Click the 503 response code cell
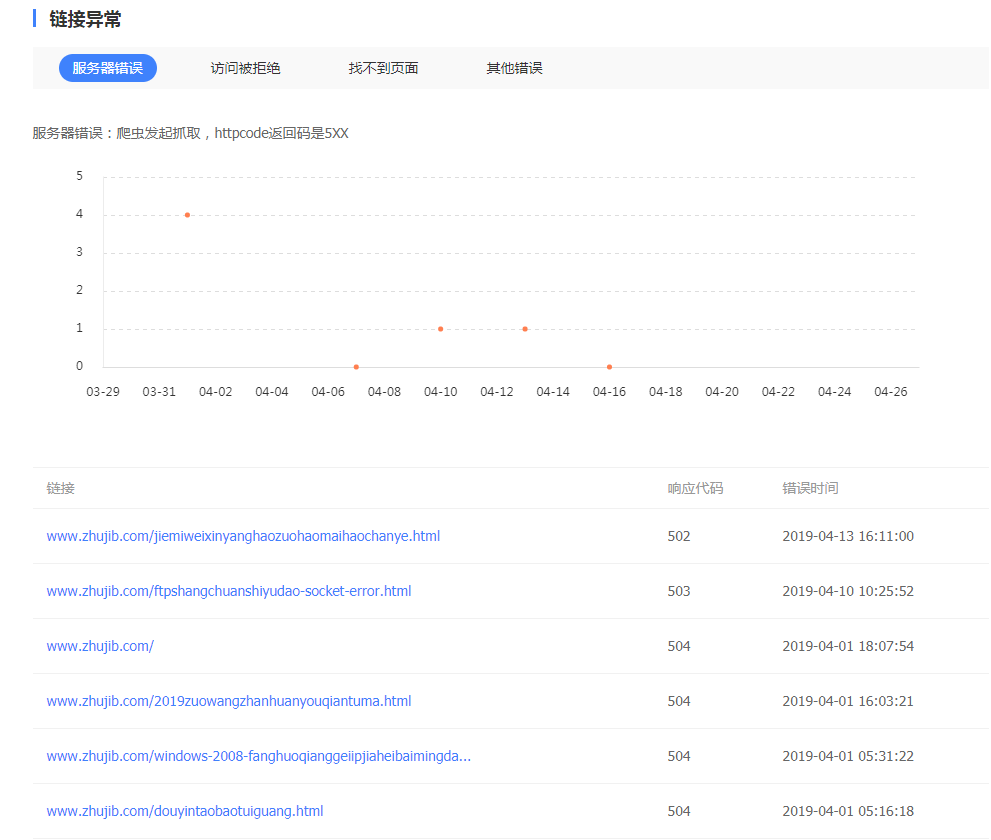This screenshot has width=991, height=840. coord(679,591)
